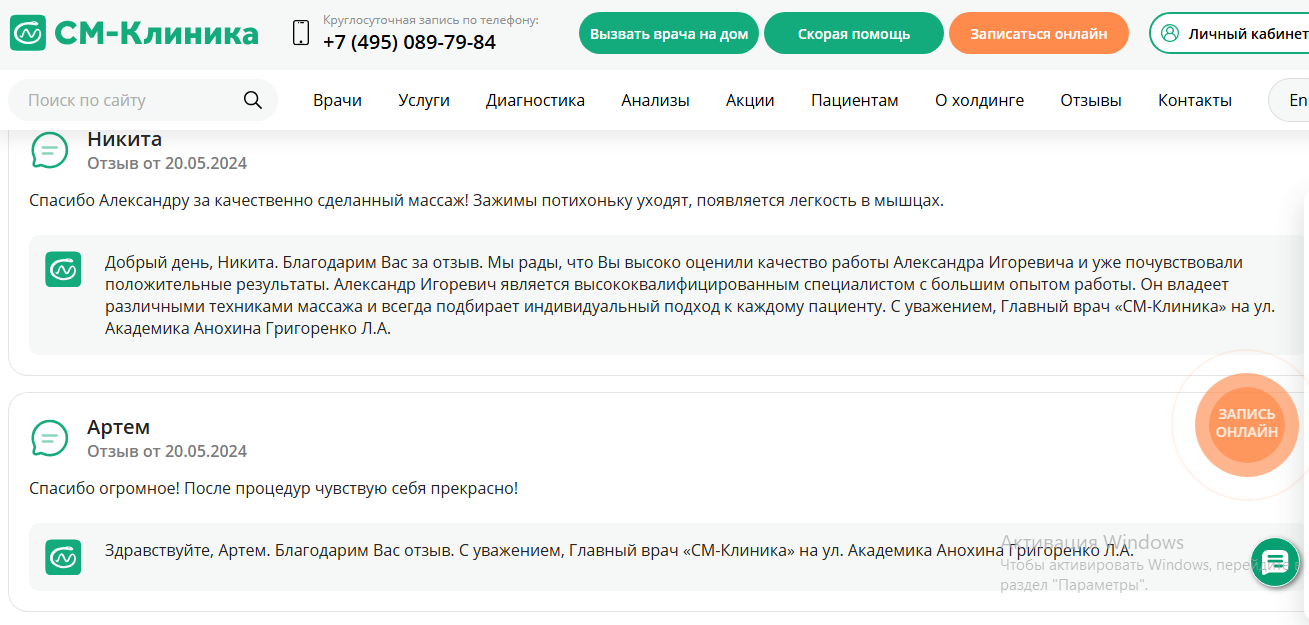
Task: Open the Контакты page
Action: pyautogui.click(x=1194, y=100)
